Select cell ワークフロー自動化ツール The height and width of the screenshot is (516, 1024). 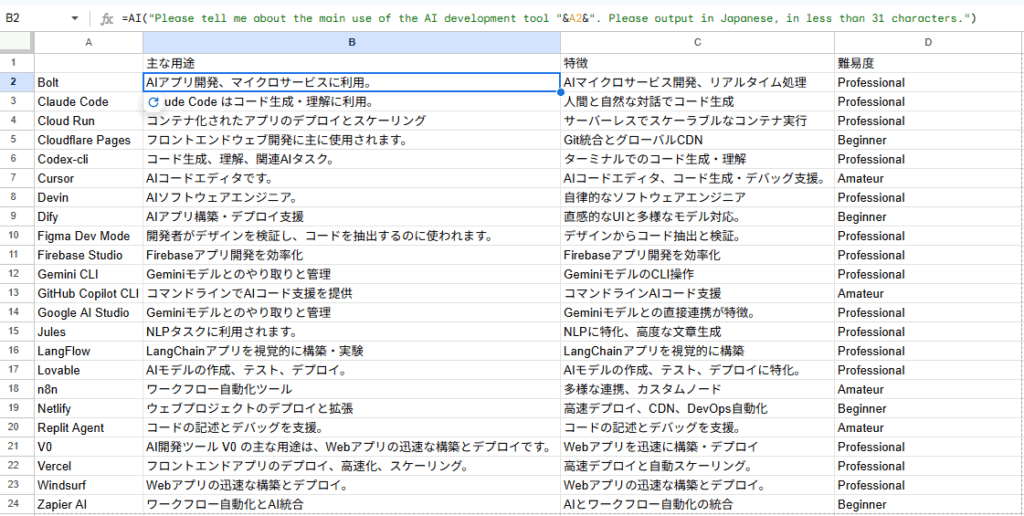(x=351, y=389)
